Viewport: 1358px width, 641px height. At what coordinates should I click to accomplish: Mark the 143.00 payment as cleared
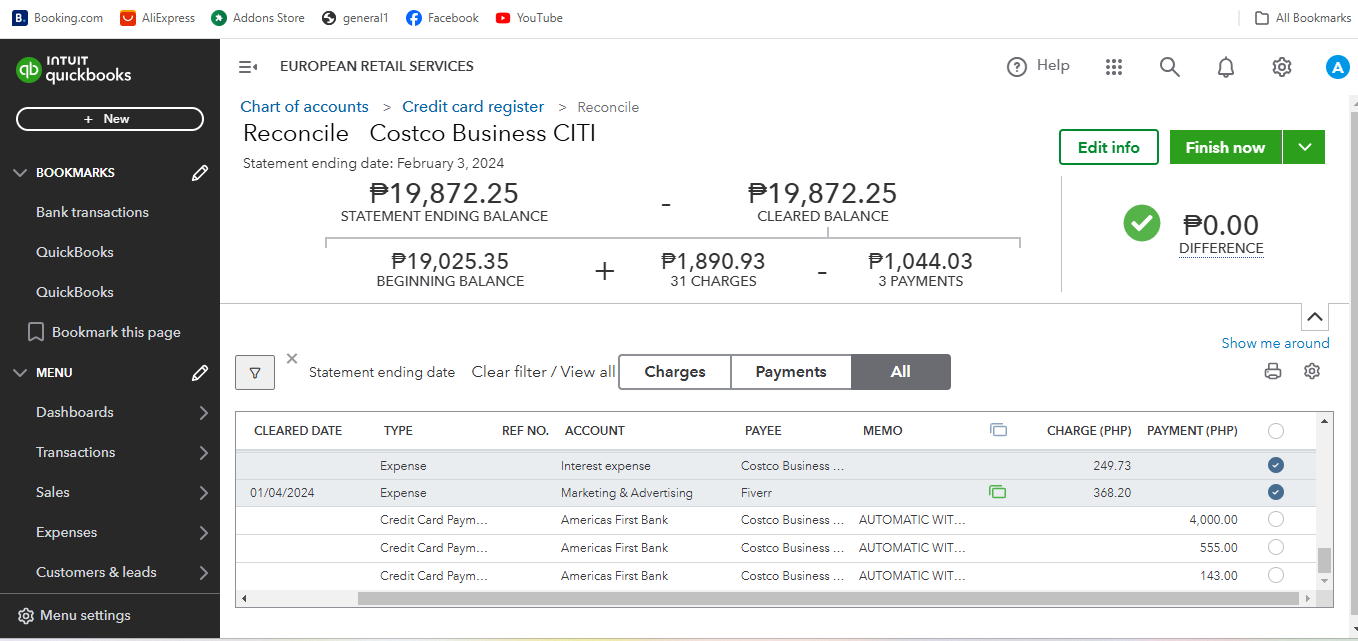coord(1275,575)
